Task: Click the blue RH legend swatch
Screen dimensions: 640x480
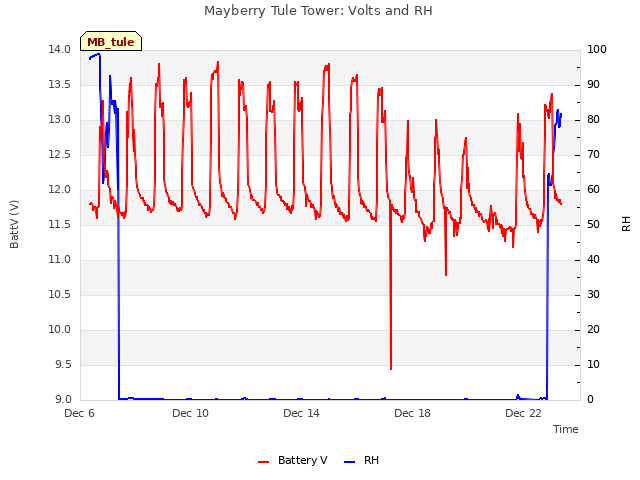Action: (350, 462)
